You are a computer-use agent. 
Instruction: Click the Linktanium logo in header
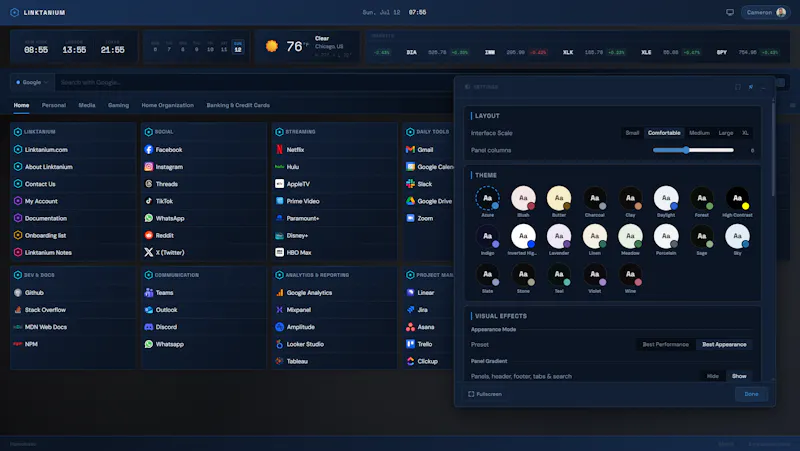38,12
